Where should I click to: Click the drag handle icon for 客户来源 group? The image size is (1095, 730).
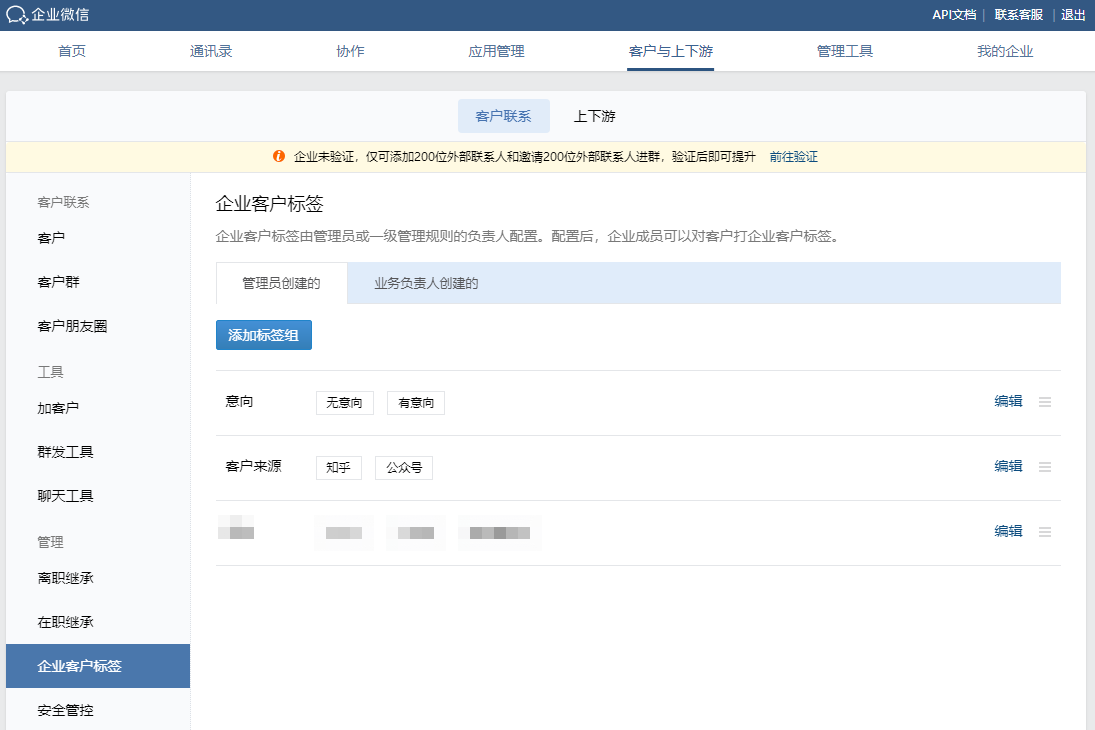(x=1045, y=467)
